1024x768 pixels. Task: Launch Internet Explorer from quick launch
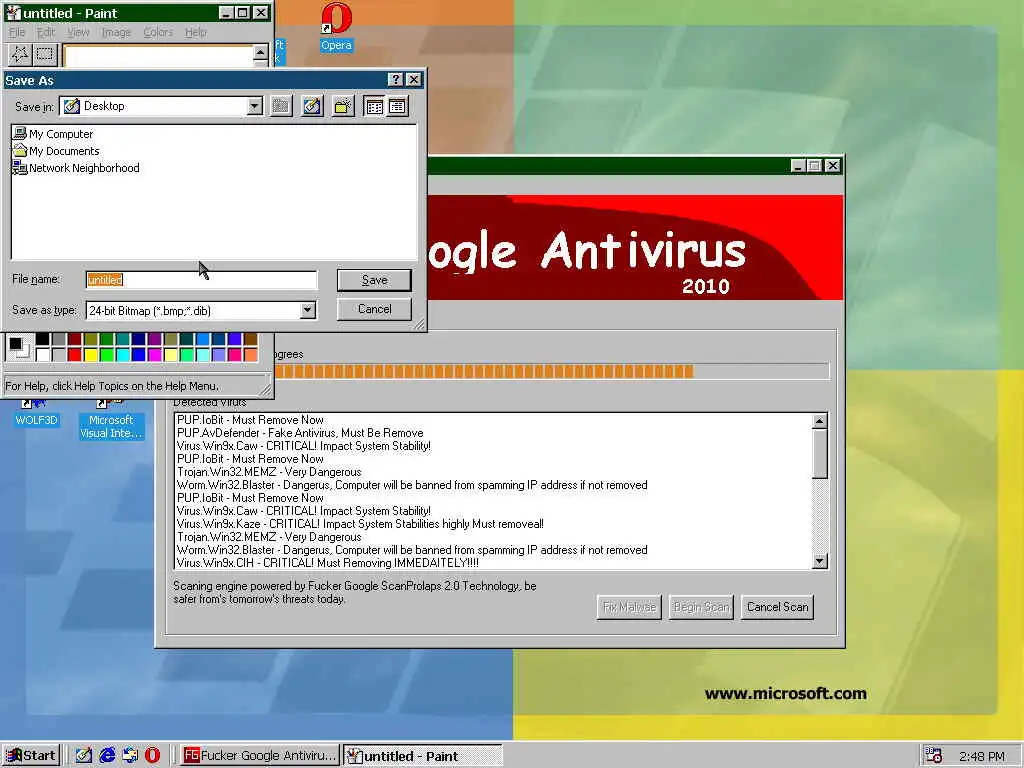coord(107,755)
